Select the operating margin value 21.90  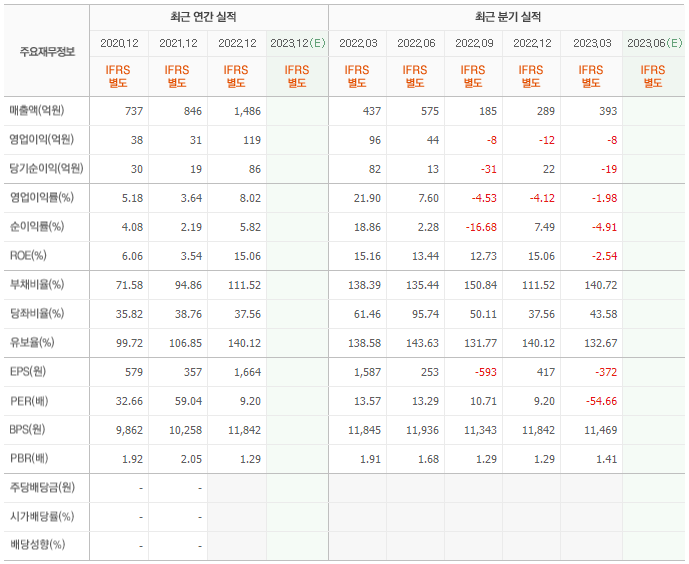point(367,198)
